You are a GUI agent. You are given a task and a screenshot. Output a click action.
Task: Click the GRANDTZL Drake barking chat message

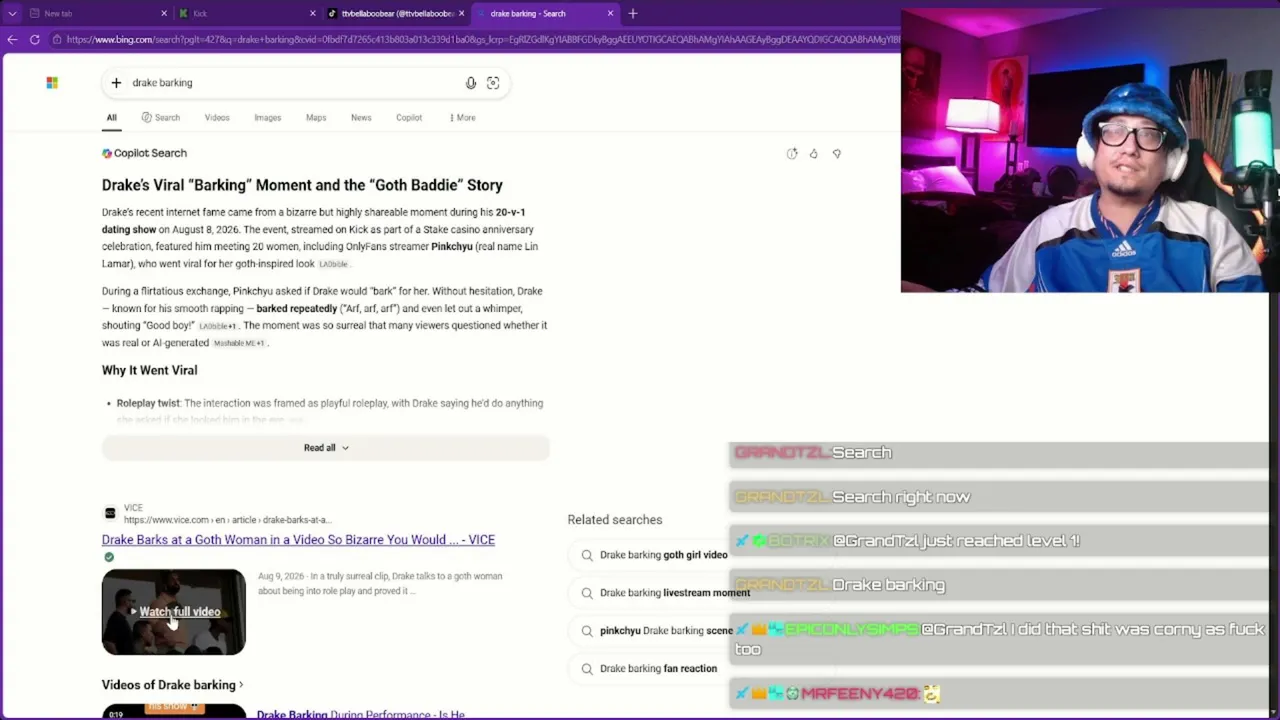998,585
